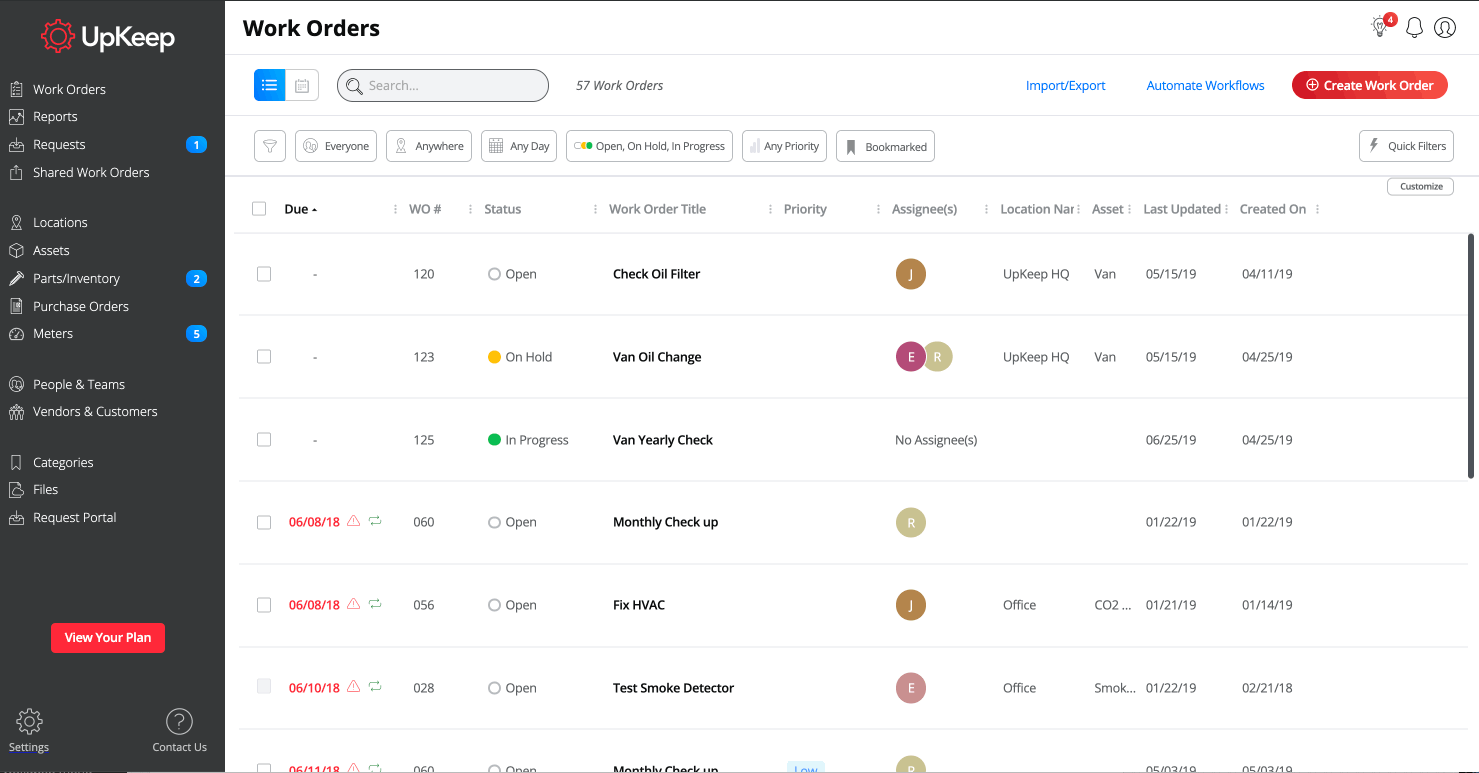Open the notifications bell
The width and height of the screenshot is (1479, 773).
pos(1414,28)
